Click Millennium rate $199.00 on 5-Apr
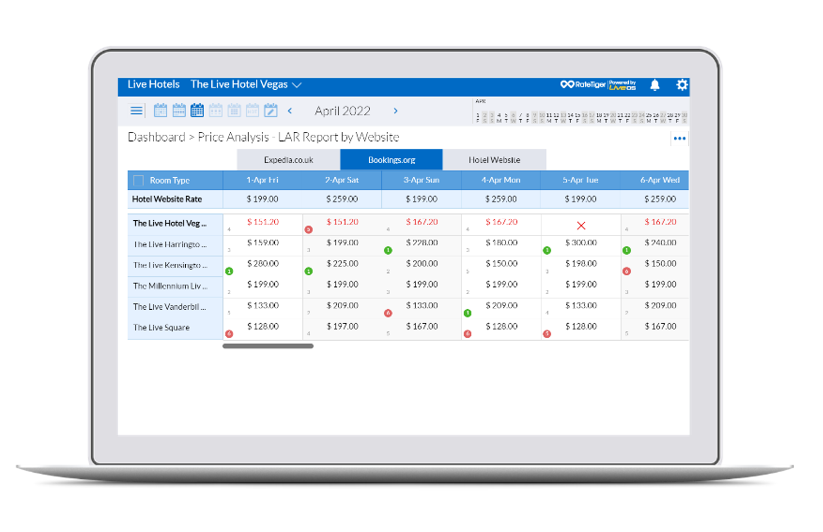Viewport: 823px width, 532px height. pyautogui.click(x=581, y=284)
